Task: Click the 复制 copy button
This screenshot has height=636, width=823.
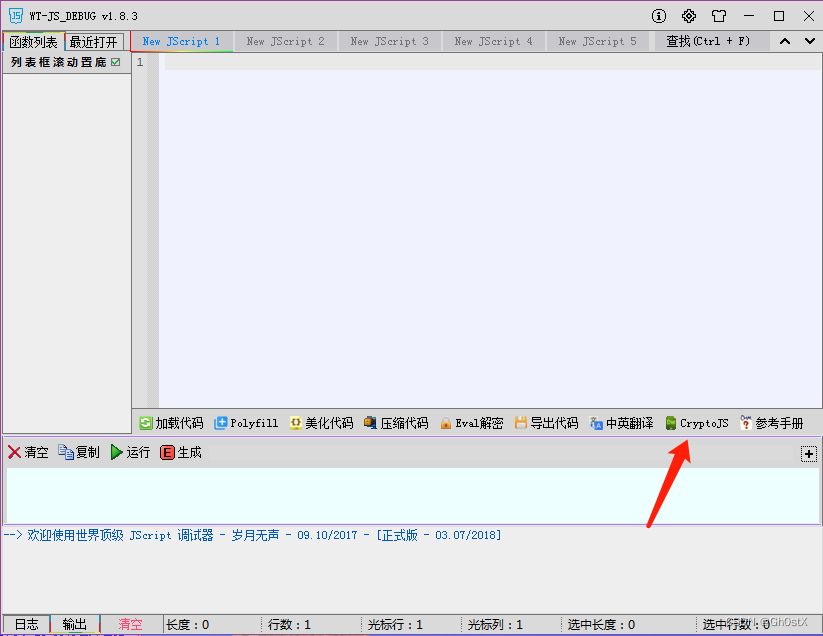Action: [x=79, y=452]
